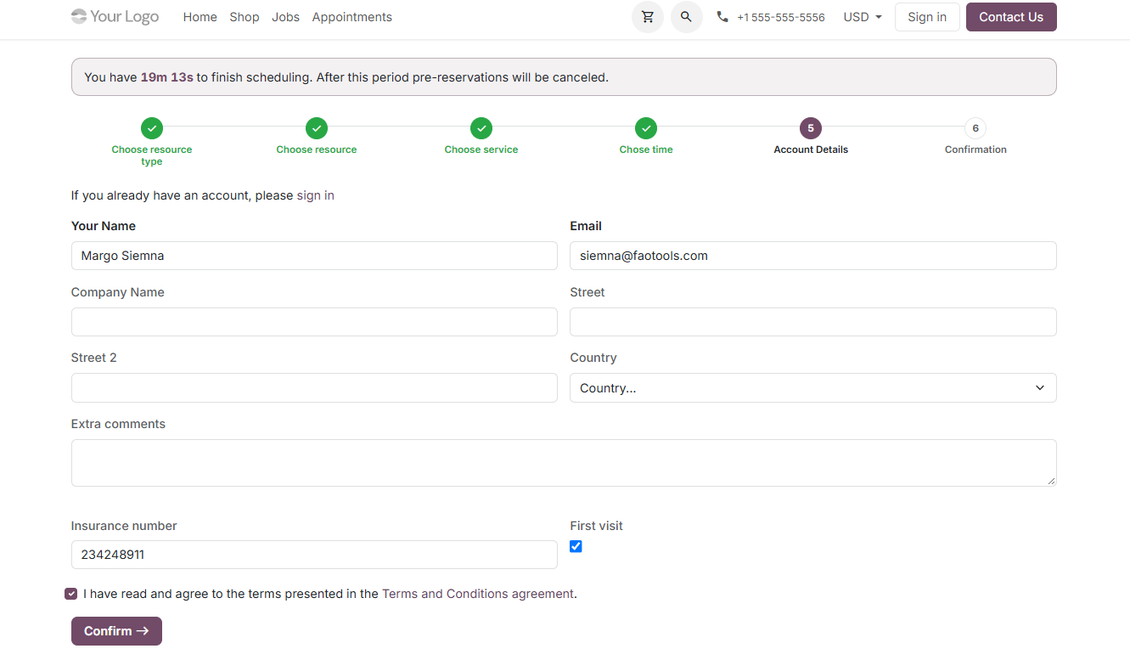Click the Choose resource step label
The width and height of the screenshot is (1130, 660).
[316, 149]
